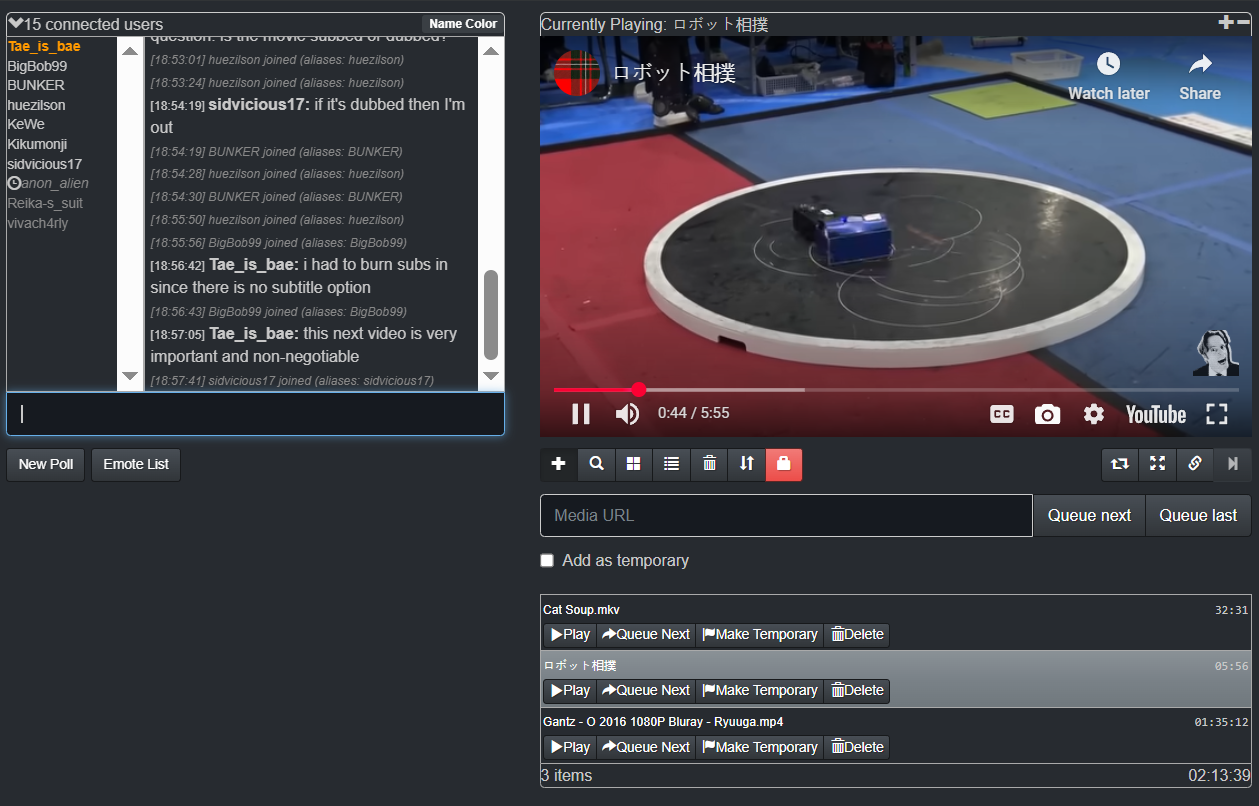1259x806 pixels.
Task: Get the video link chain icon
Action: coord(1194,464)
